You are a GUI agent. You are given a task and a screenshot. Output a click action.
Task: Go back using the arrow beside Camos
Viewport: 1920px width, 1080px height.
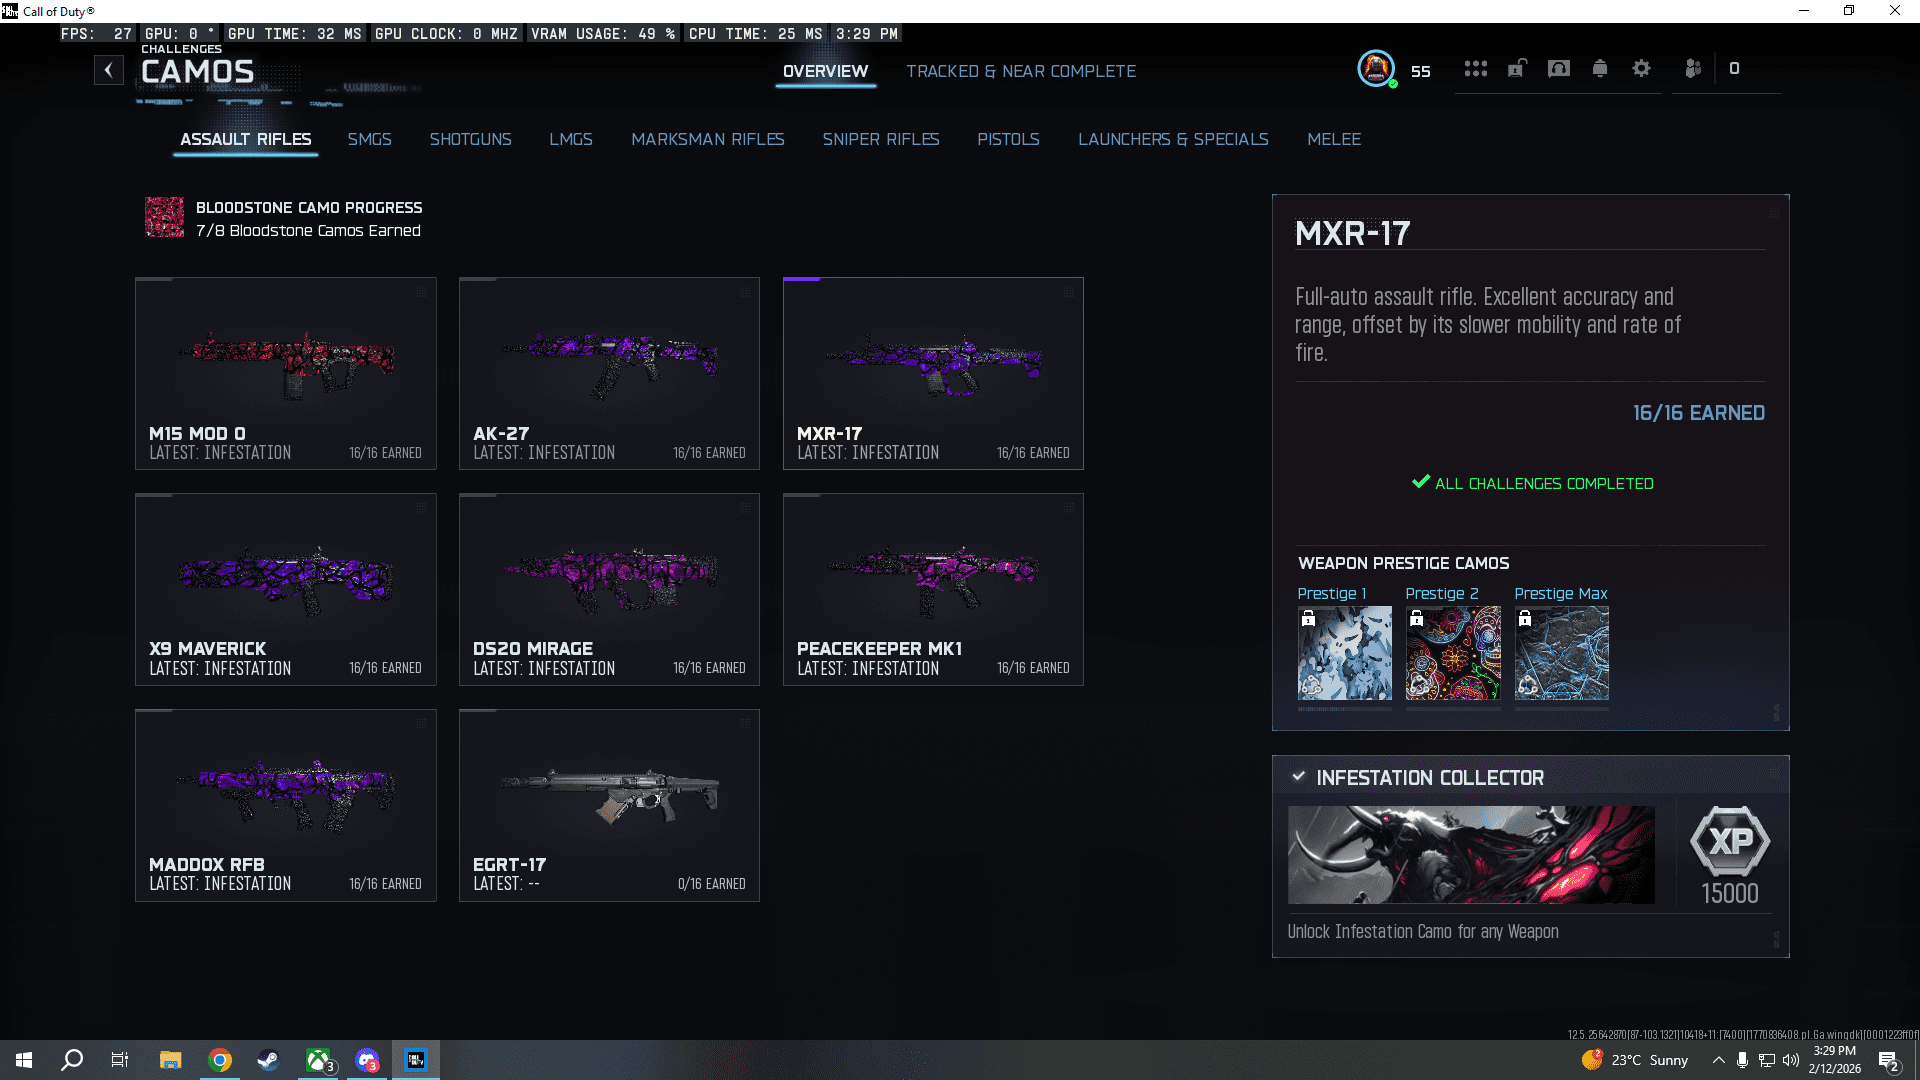tap(109, 70)
